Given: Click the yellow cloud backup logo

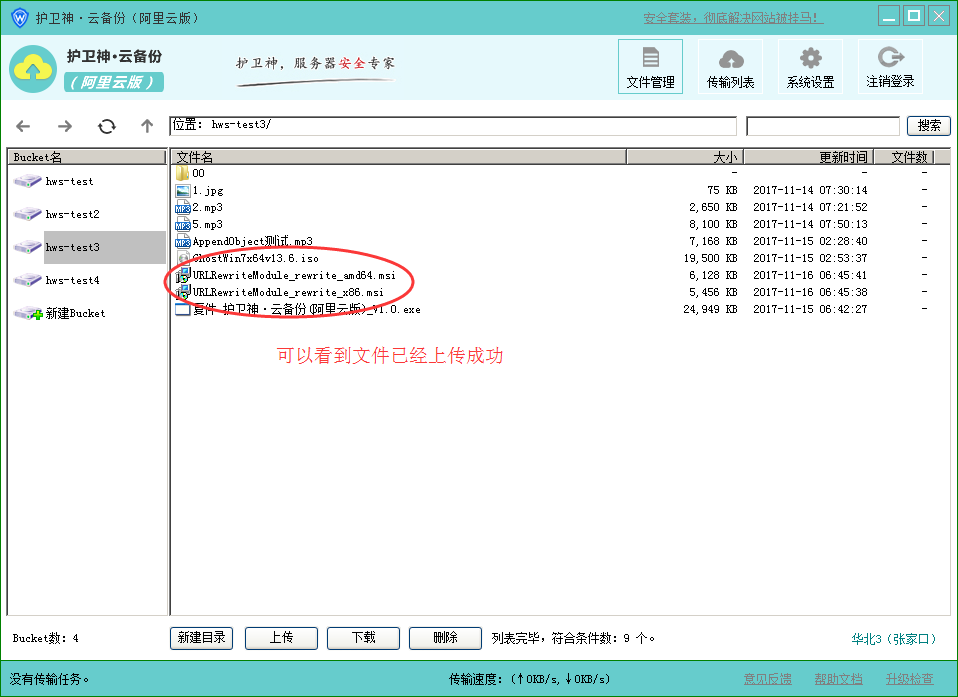Looking at the screenshot, I should 33,69.
